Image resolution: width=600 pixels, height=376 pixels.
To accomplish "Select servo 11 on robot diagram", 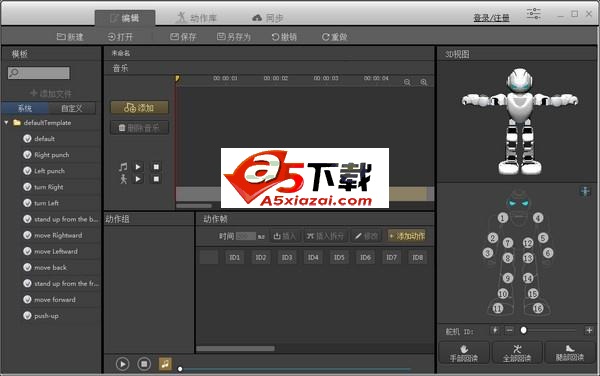I will 497,308.
